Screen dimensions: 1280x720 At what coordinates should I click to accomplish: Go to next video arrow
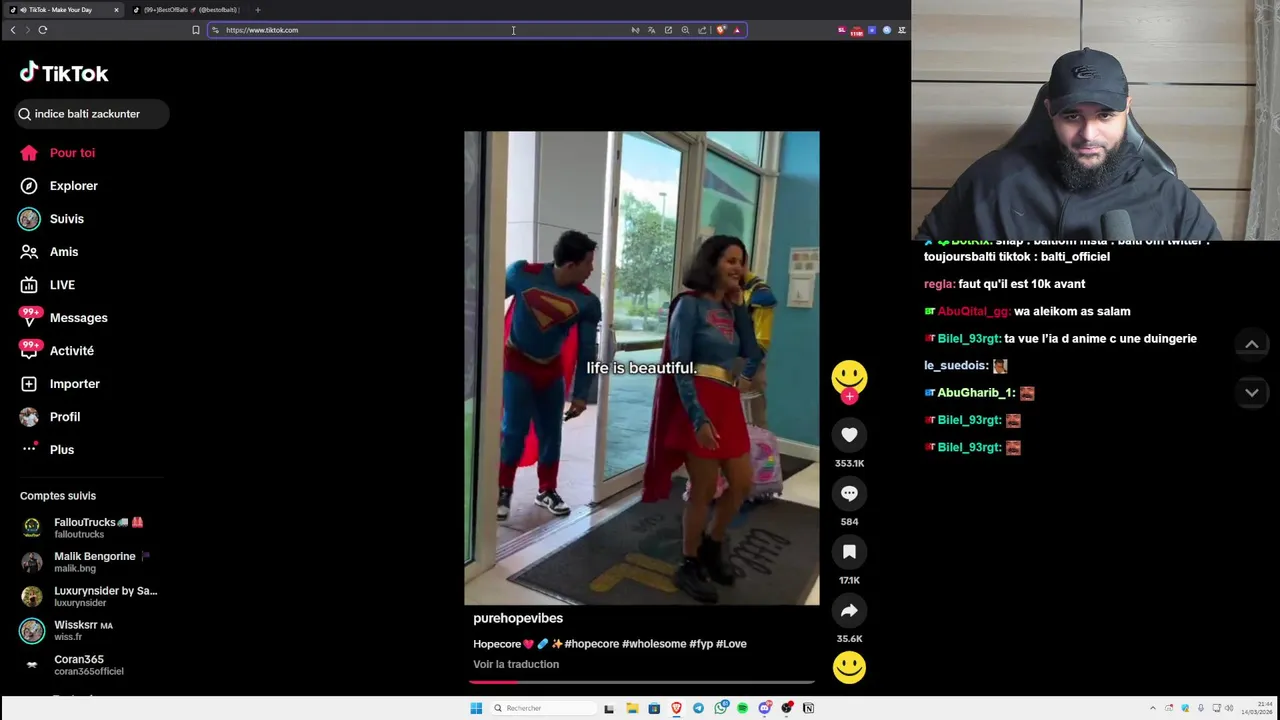click(1251, 393)
